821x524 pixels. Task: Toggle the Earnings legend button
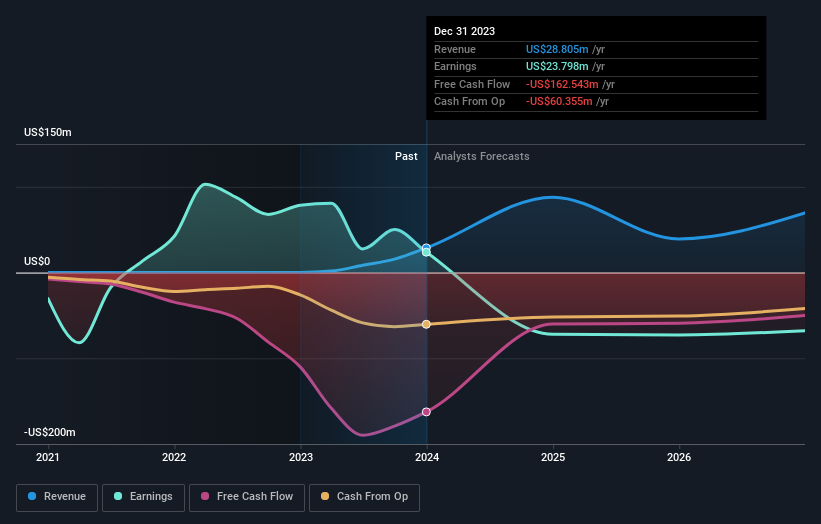point(143,497)
